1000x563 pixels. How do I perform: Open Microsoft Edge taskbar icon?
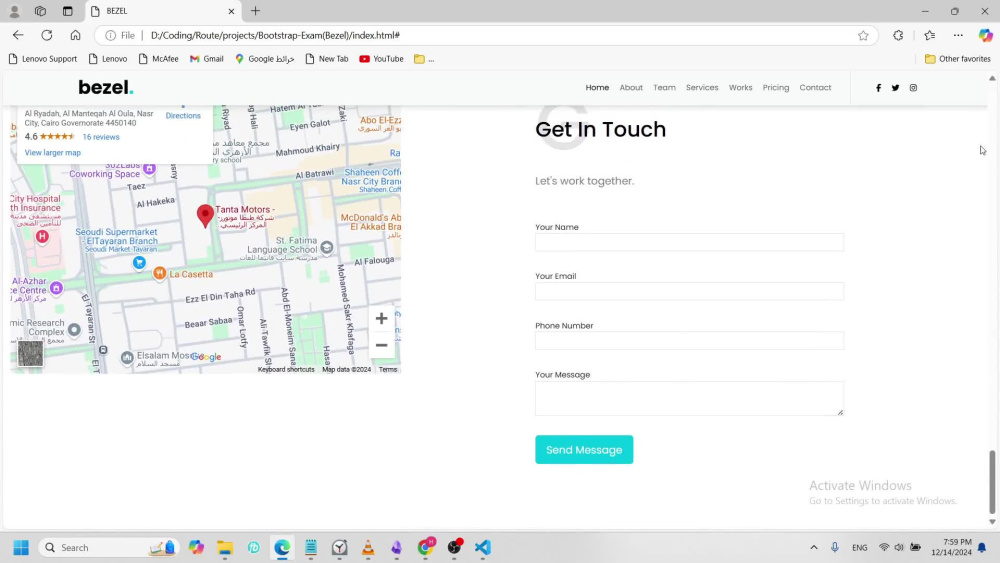click(282, 548)
